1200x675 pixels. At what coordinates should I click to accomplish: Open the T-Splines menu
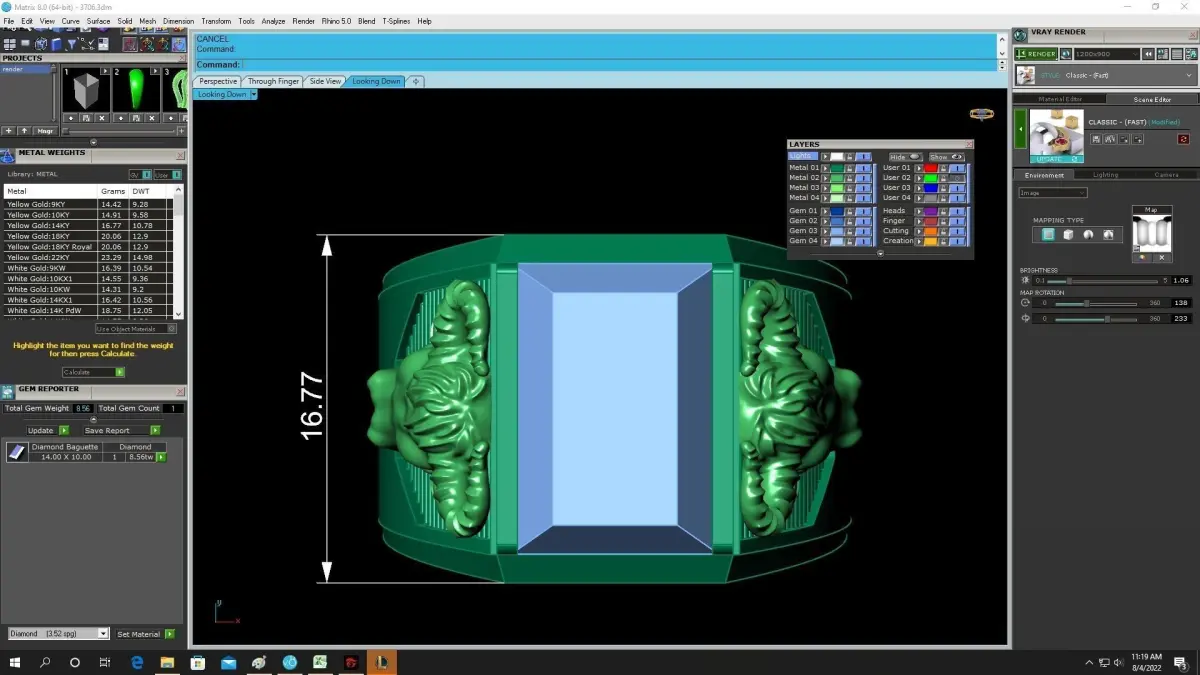point(396,21)
